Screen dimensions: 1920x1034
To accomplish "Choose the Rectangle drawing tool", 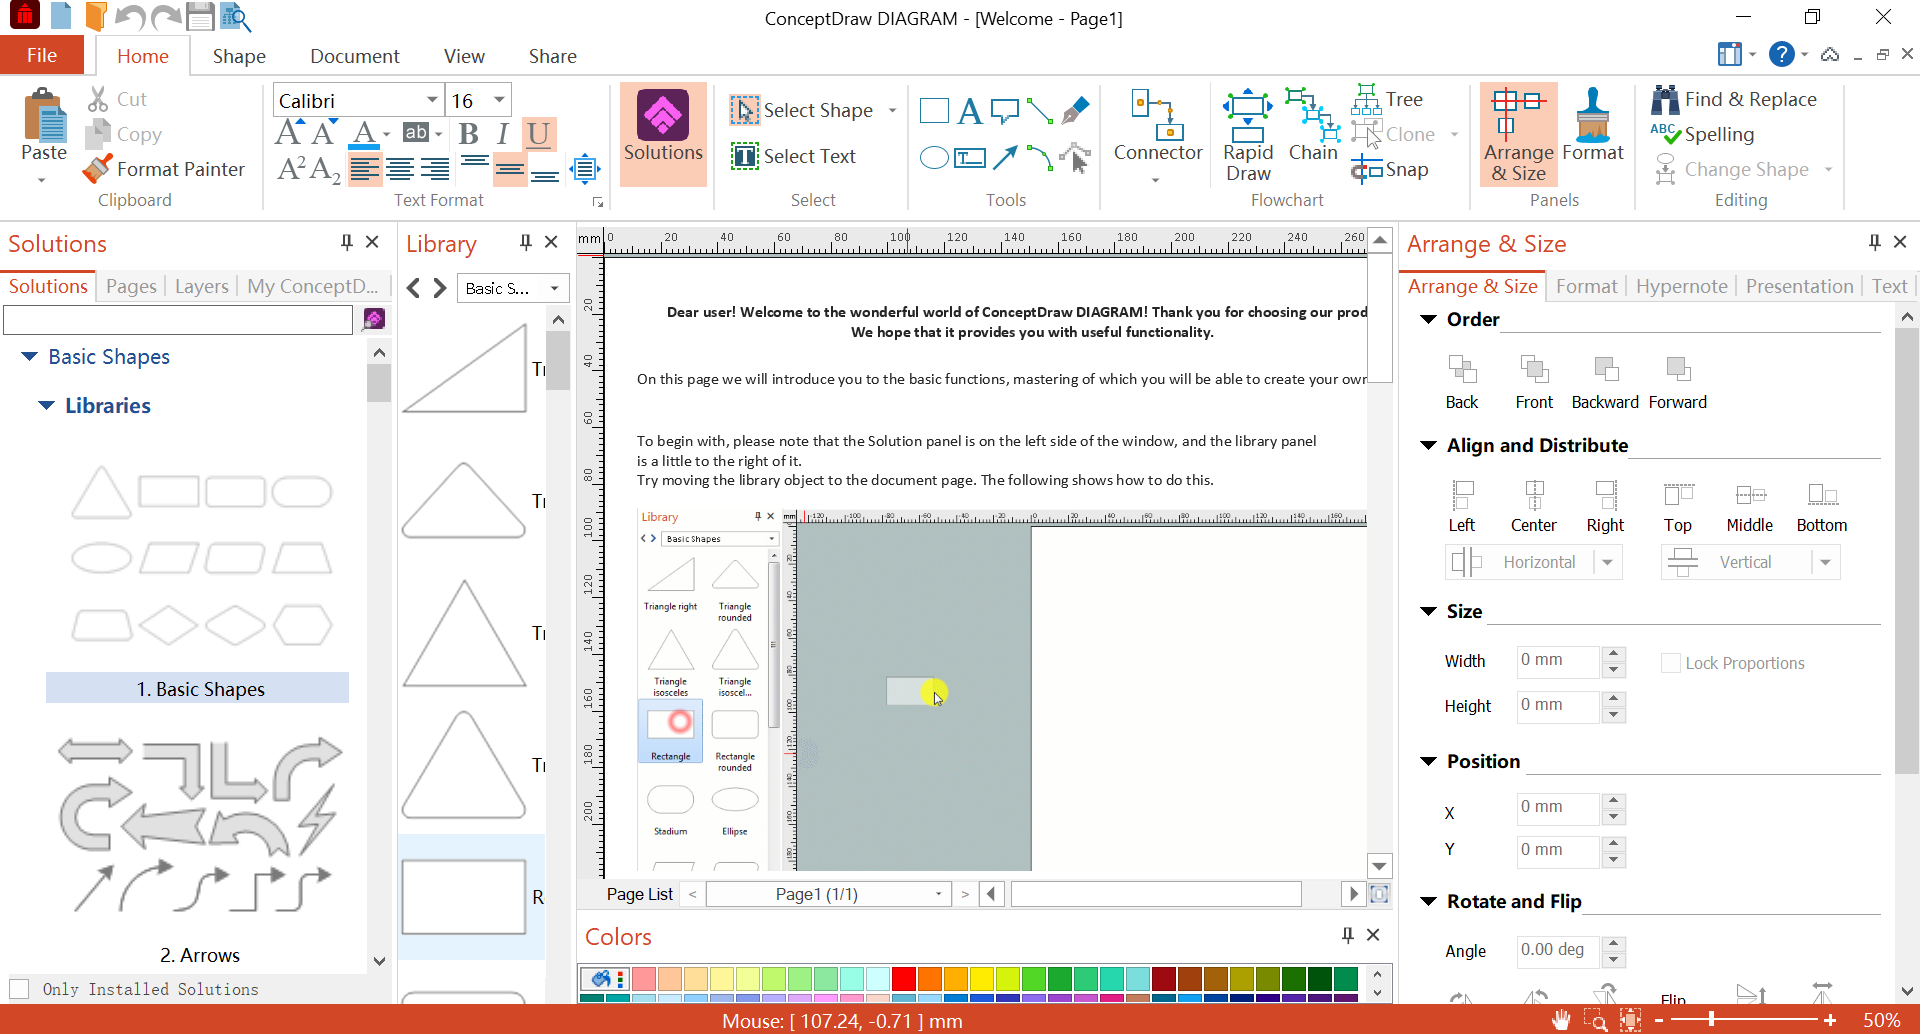I will tap(934, 110).
